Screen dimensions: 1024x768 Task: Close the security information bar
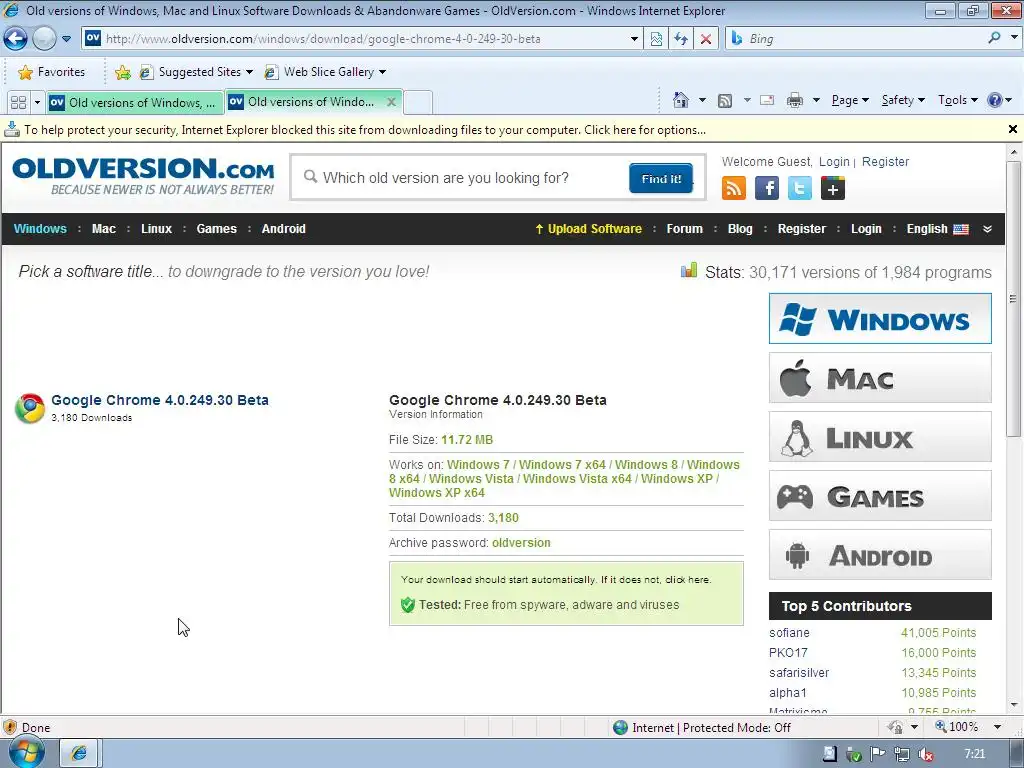[x=1012, y=129]
